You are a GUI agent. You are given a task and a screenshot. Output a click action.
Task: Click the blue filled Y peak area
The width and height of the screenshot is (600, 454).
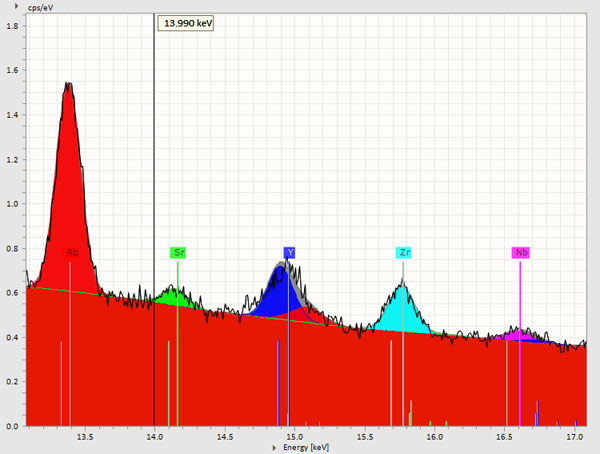click(278, 290)
